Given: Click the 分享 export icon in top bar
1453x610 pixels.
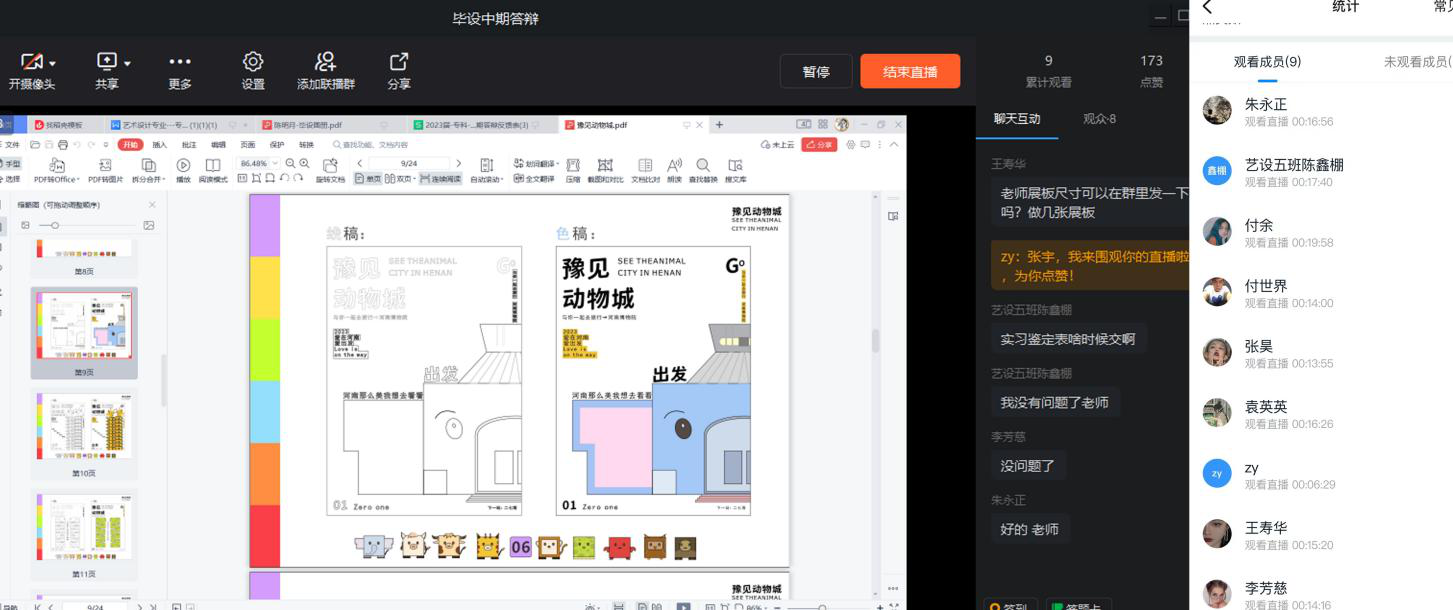Looking at the screenshot, I should click(399, 62).
